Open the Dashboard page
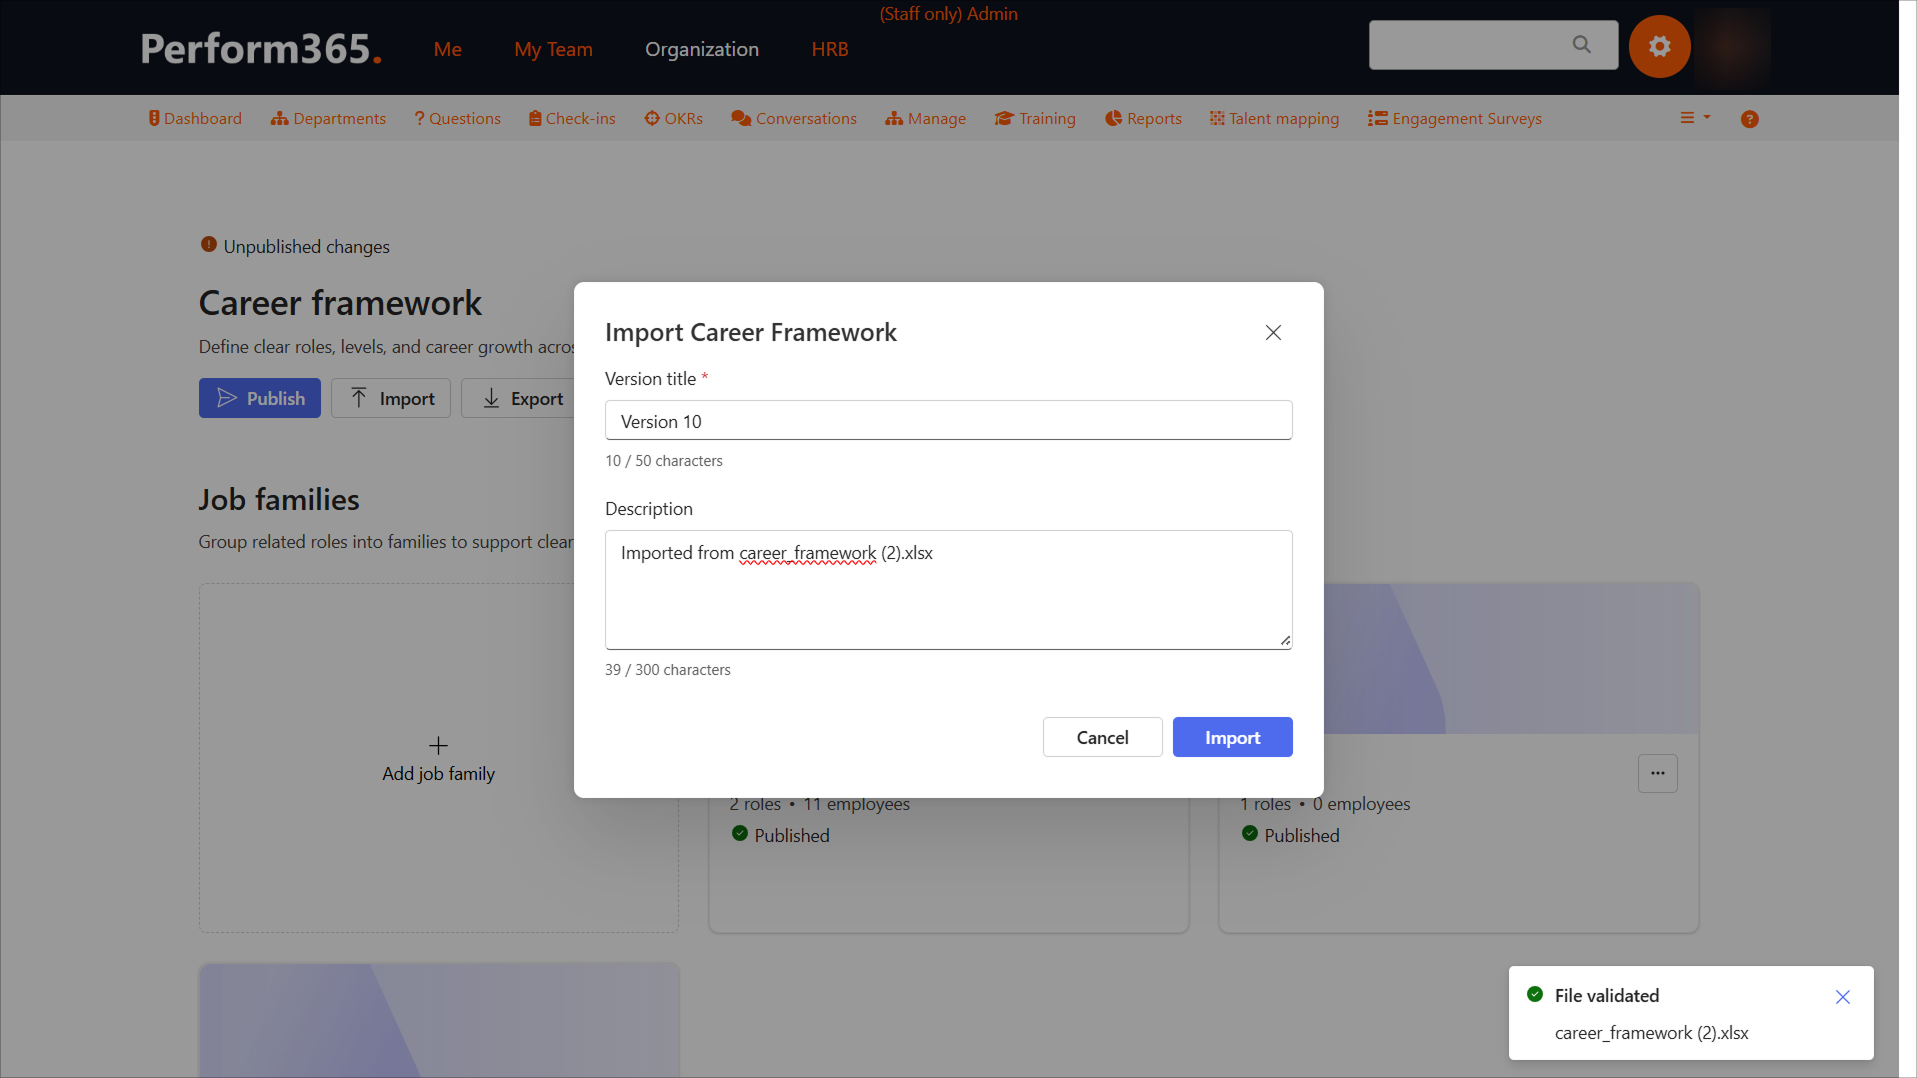 click(x=195, y=118)
